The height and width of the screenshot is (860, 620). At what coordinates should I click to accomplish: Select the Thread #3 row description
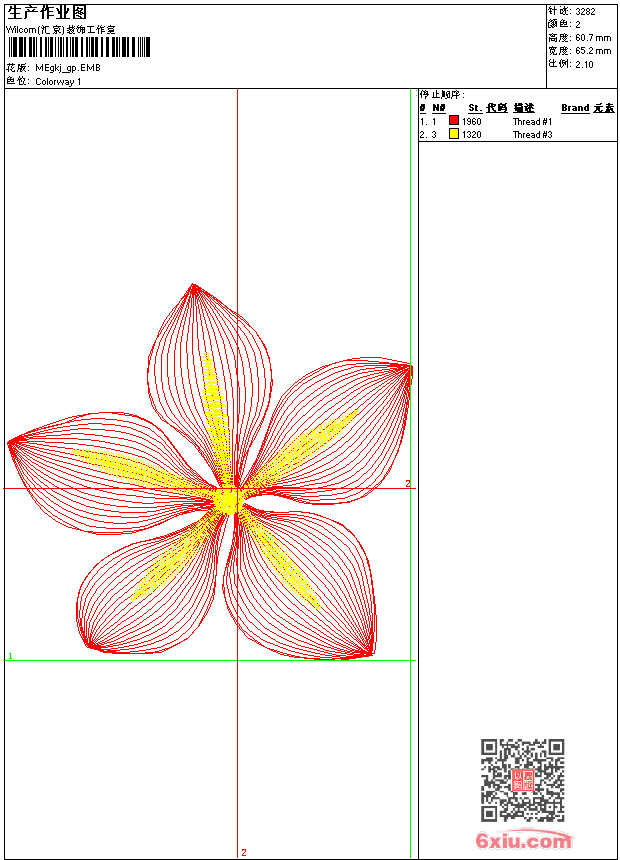pyautogui.click(x=532, y=134)
